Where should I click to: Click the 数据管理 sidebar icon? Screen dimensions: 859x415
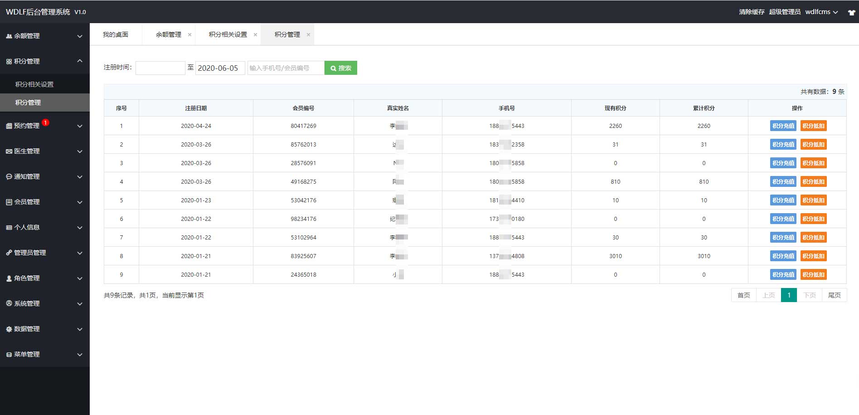[9, 329]
